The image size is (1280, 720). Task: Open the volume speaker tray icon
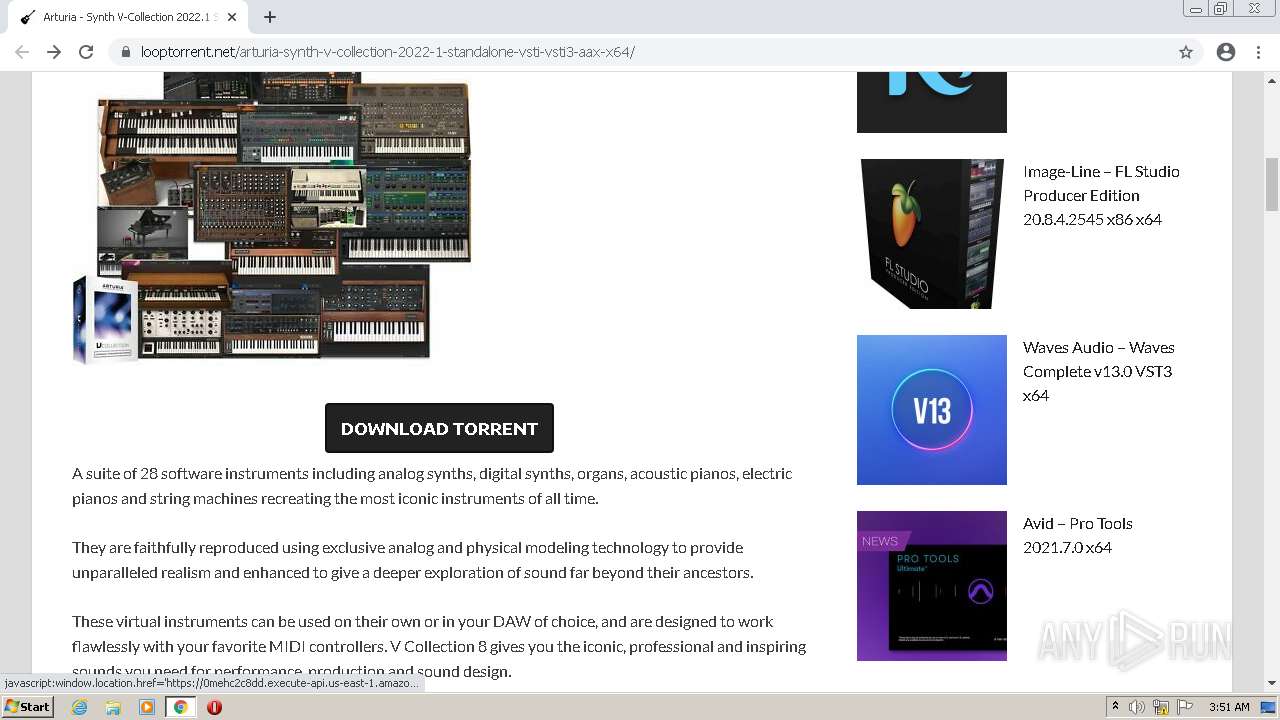1137,707
